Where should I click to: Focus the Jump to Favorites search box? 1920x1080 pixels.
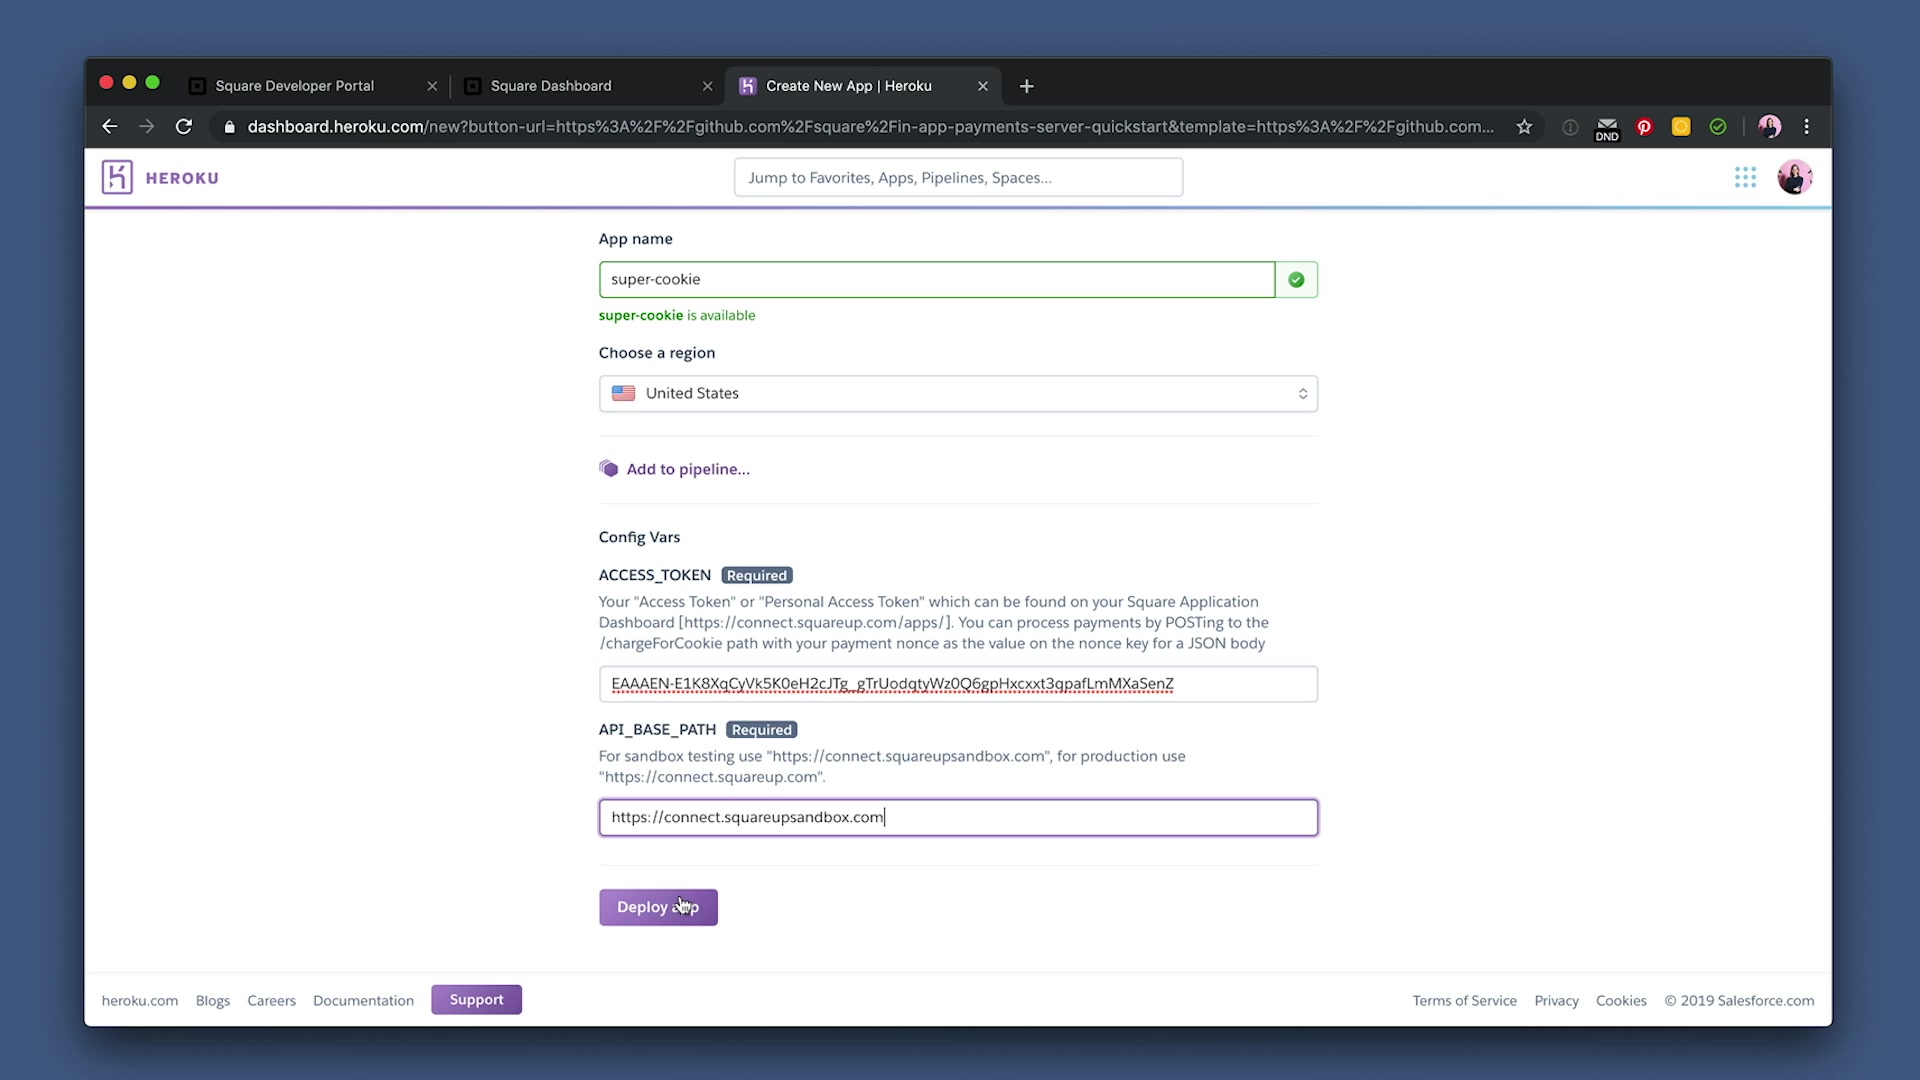957,178
